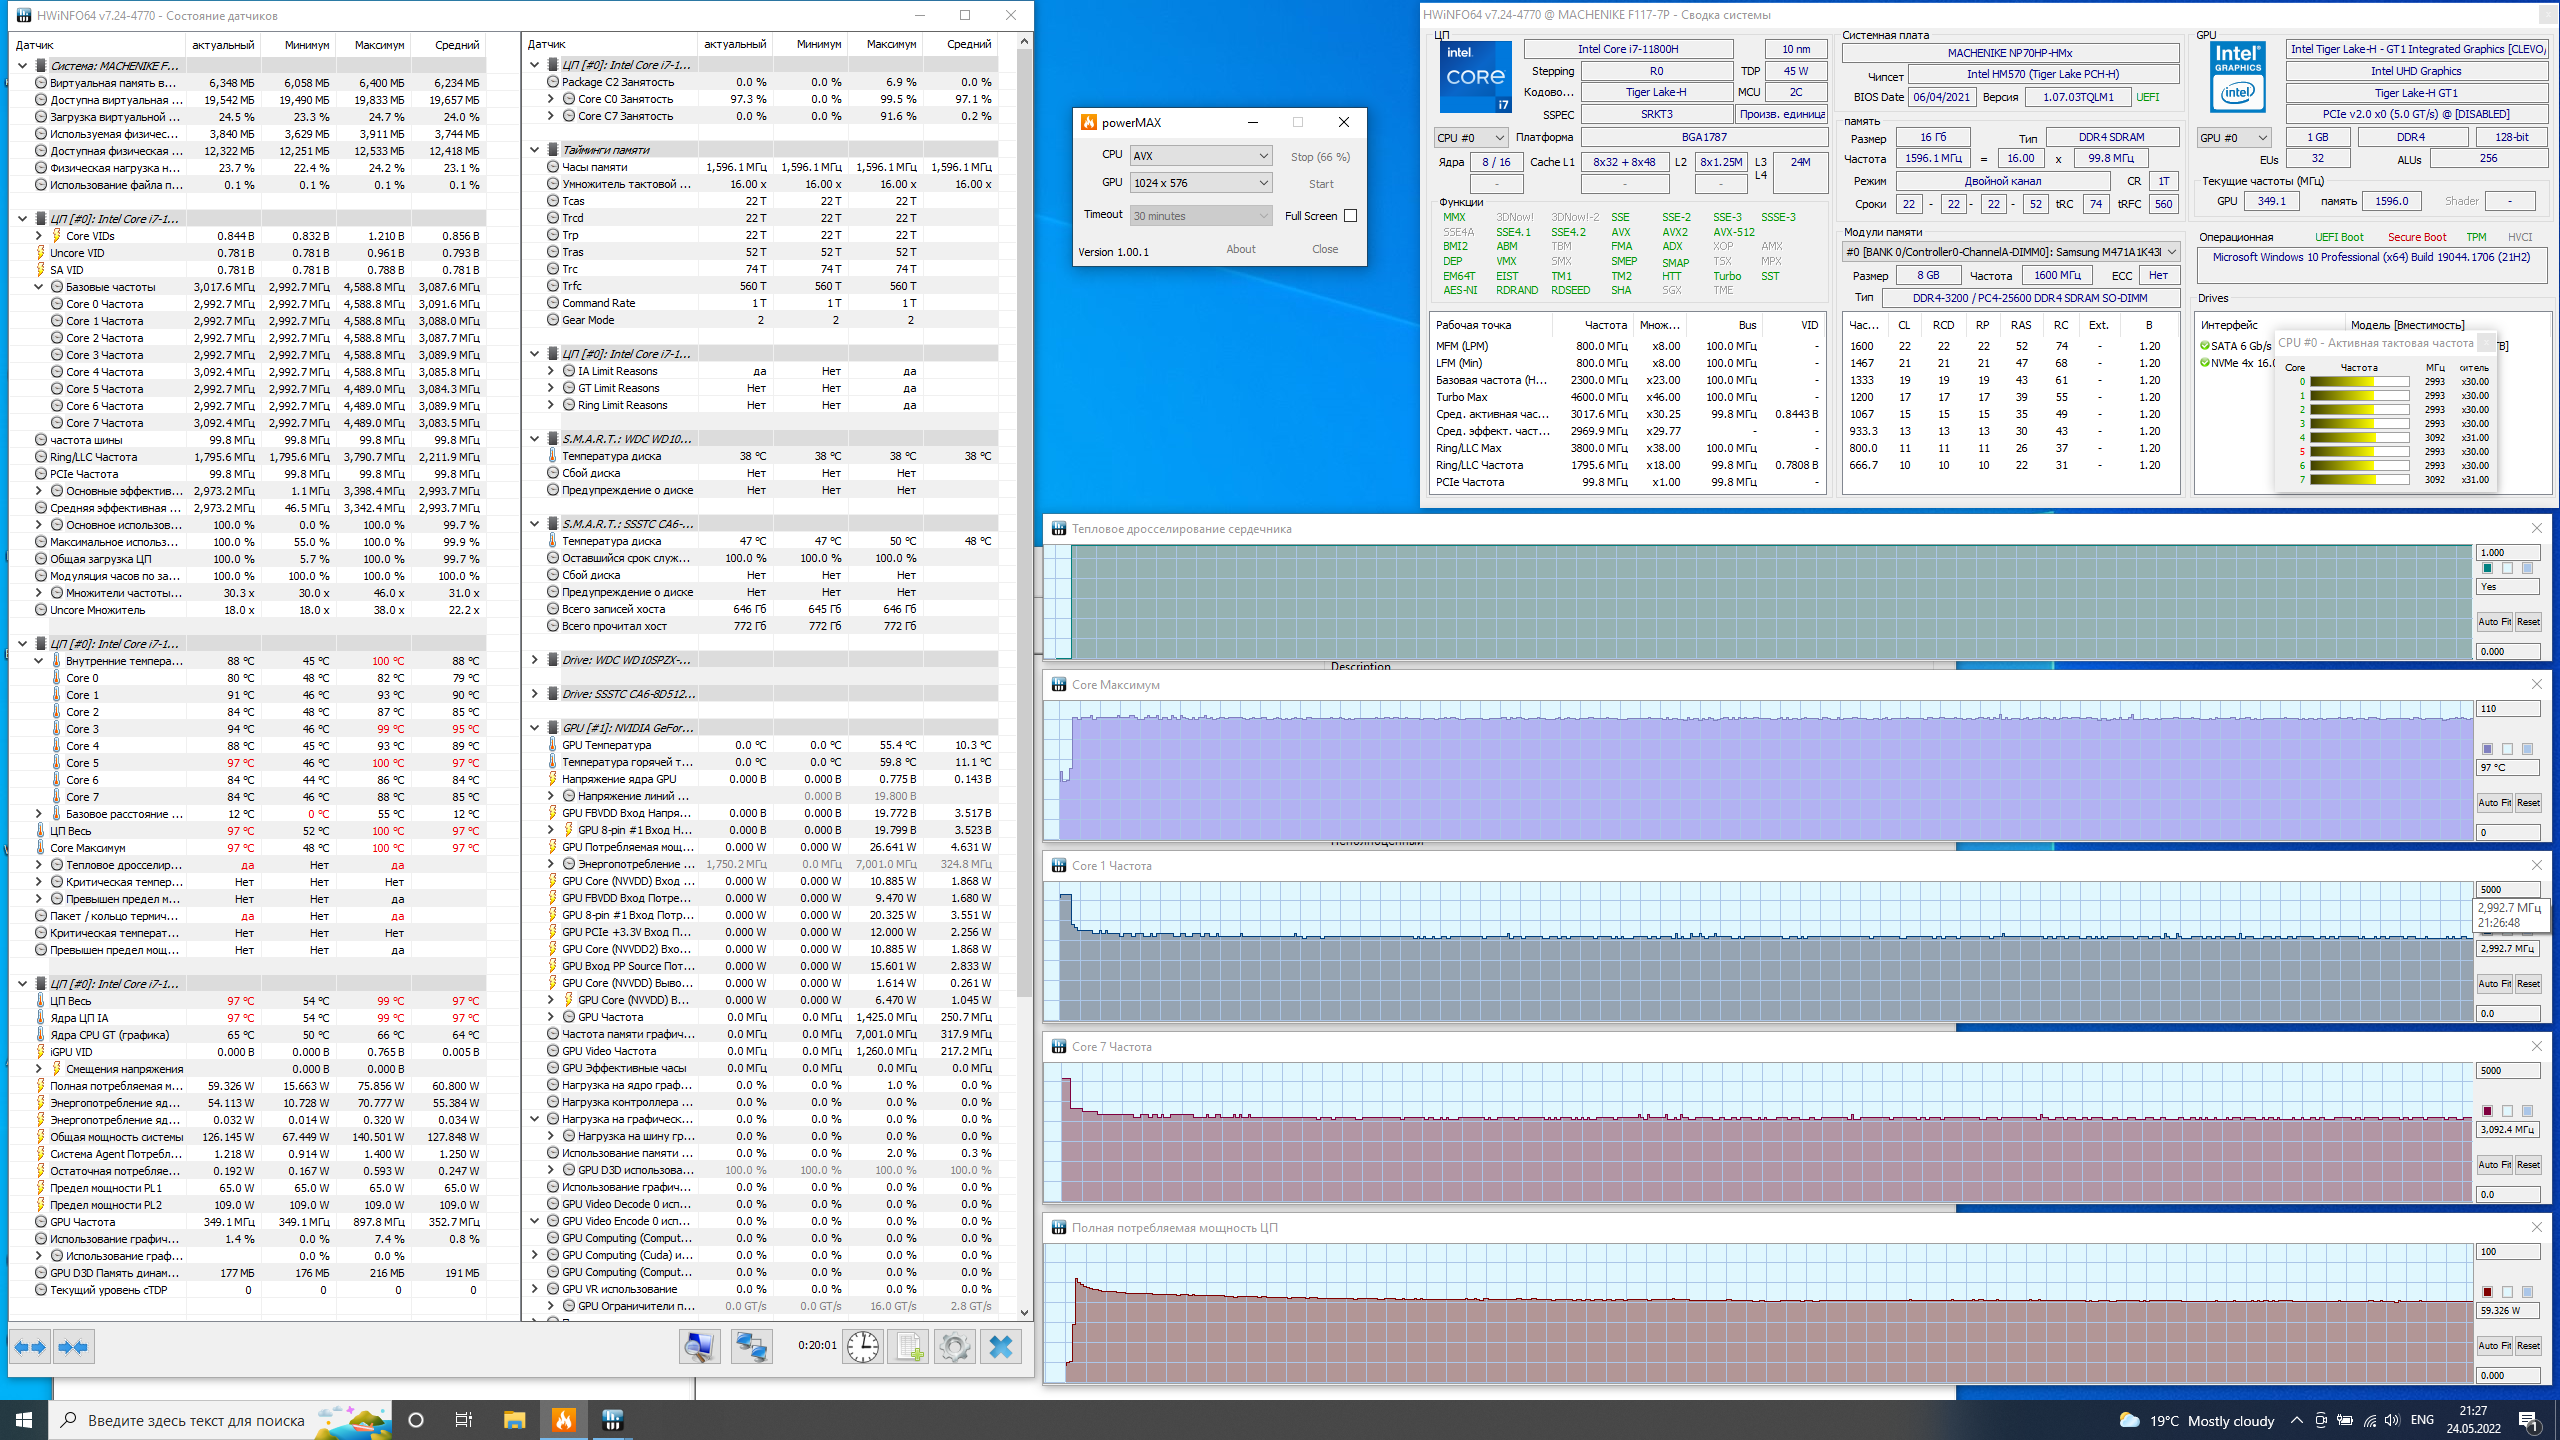
Task: Pick dark red swatch on Core 7 Частота graph
Action: coord(2487,1111)
